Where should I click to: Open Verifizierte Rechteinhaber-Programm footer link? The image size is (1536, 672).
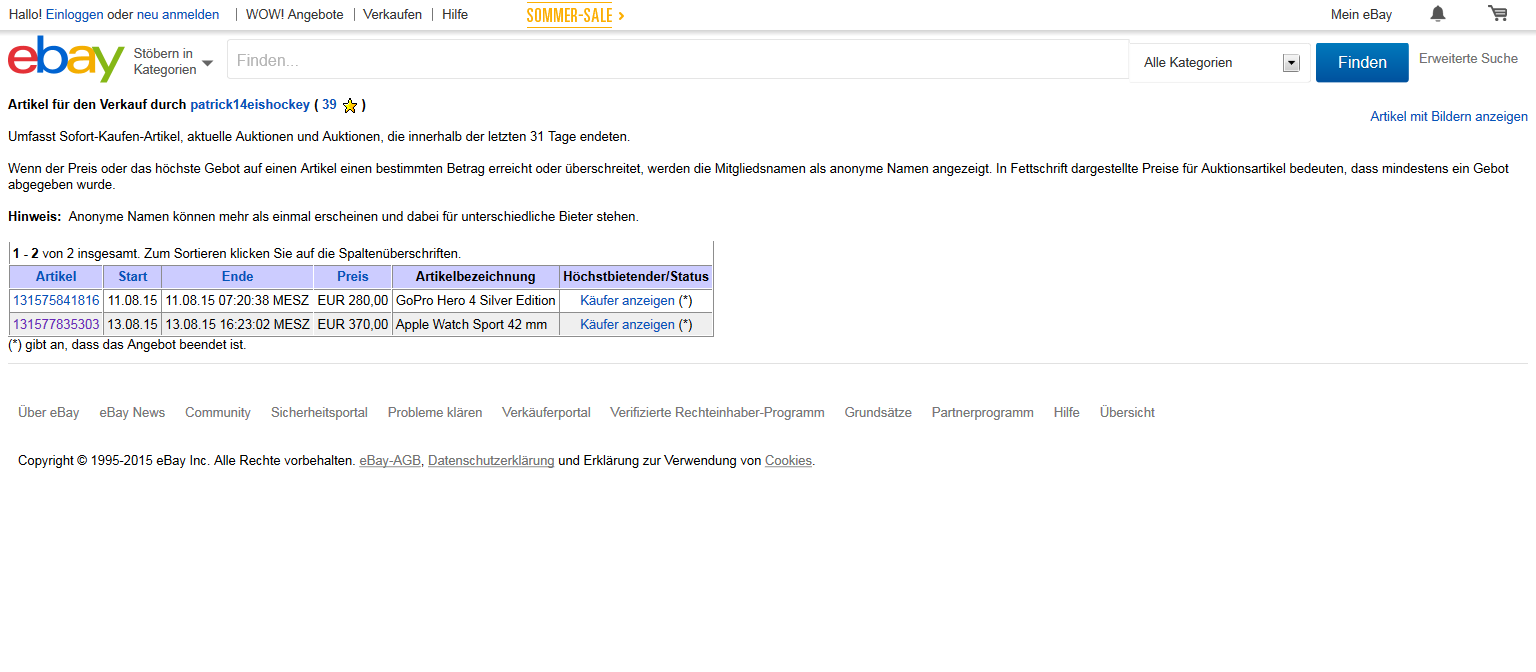(717, 413)
